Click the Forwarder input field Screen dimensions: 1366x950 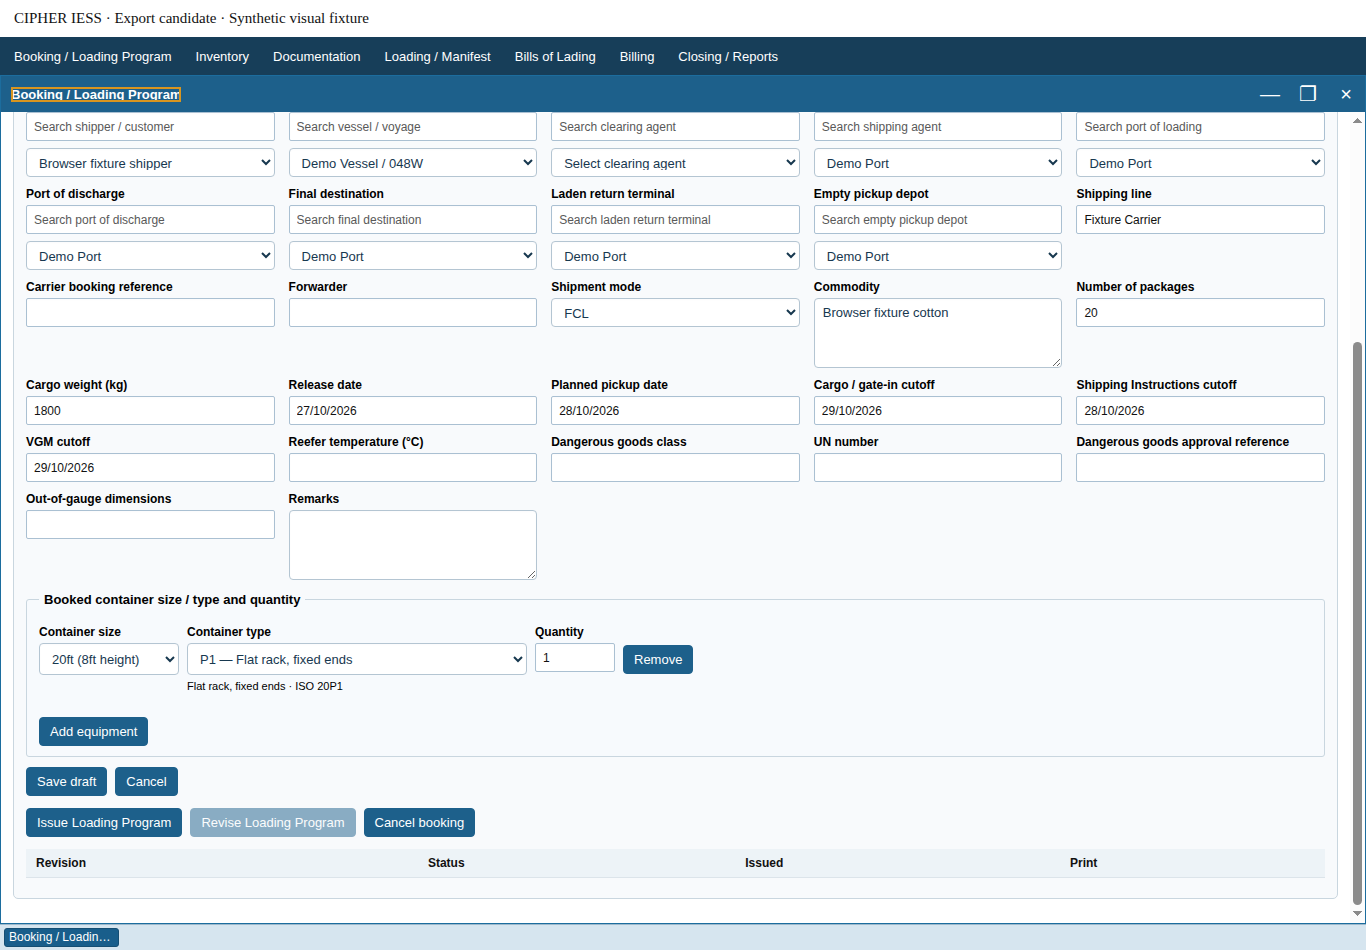coord(413,313)
